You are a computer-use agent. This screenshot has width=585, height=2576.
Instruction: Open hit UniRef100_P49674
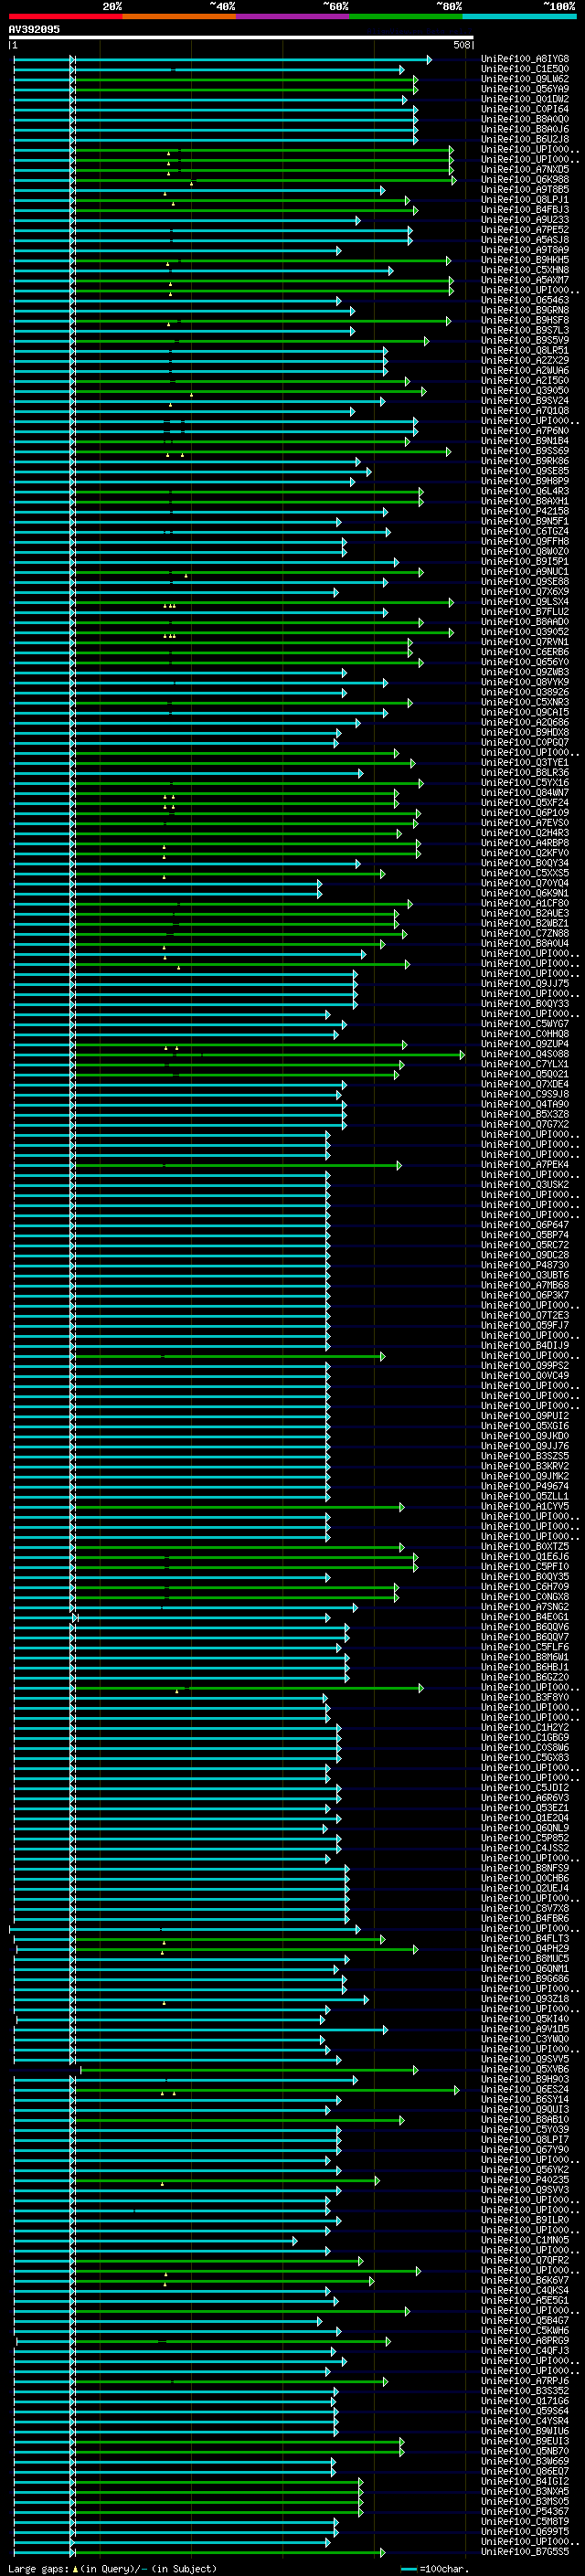pyautogui.click(x=525, y=1486)
